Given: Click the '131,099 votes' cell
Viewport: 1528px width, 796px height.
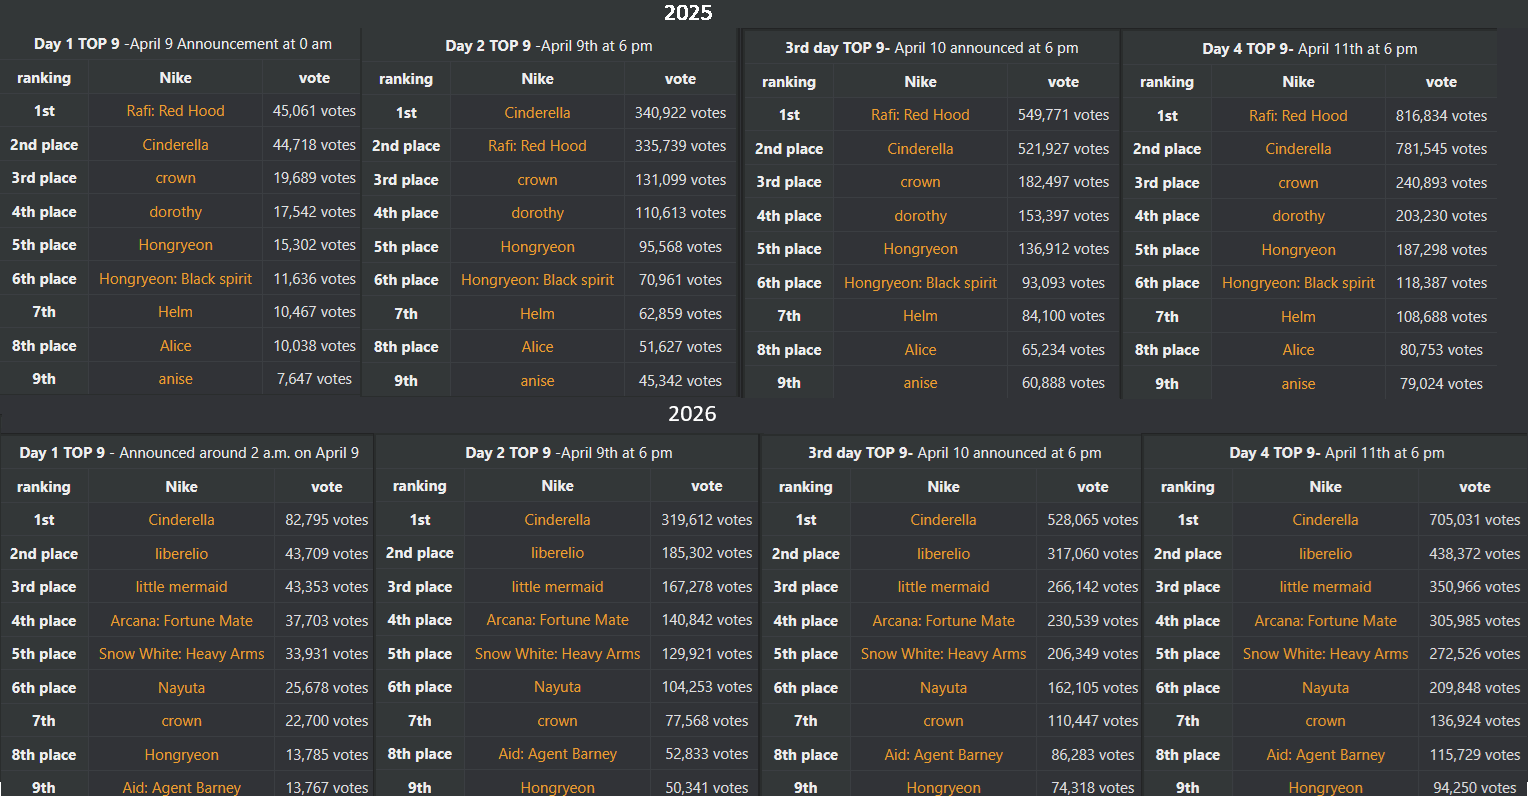Looking at the screenshot, I should pos(680,180).
